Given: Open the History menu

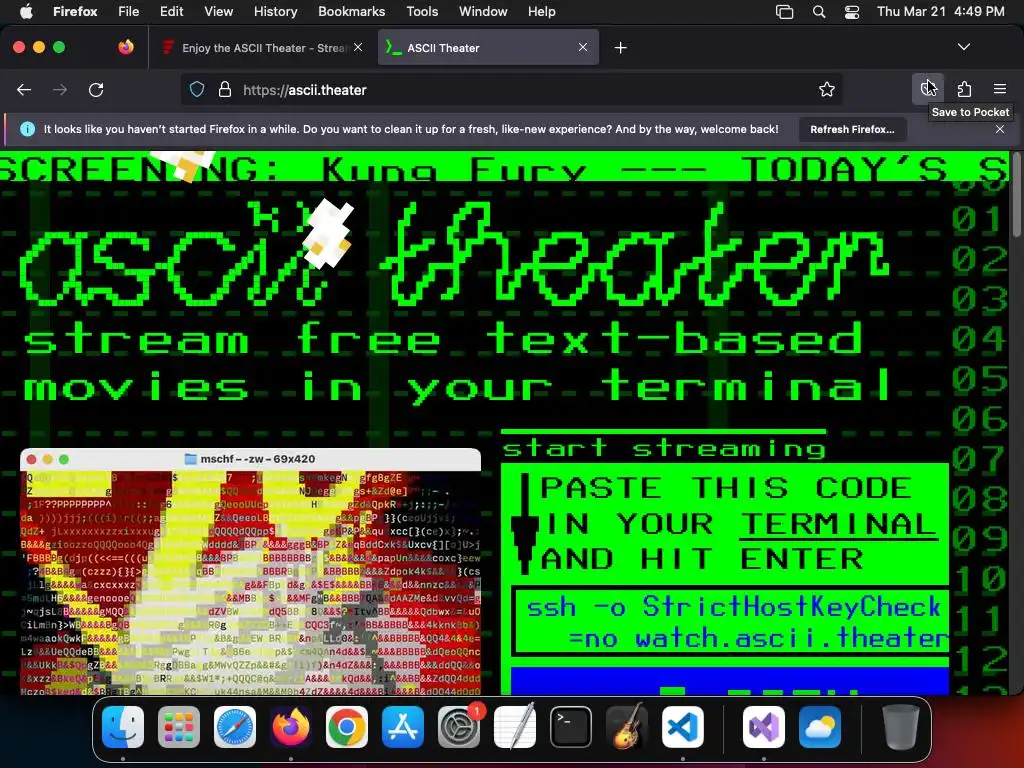Looking at the screenshot, I should tap(276, 11).
